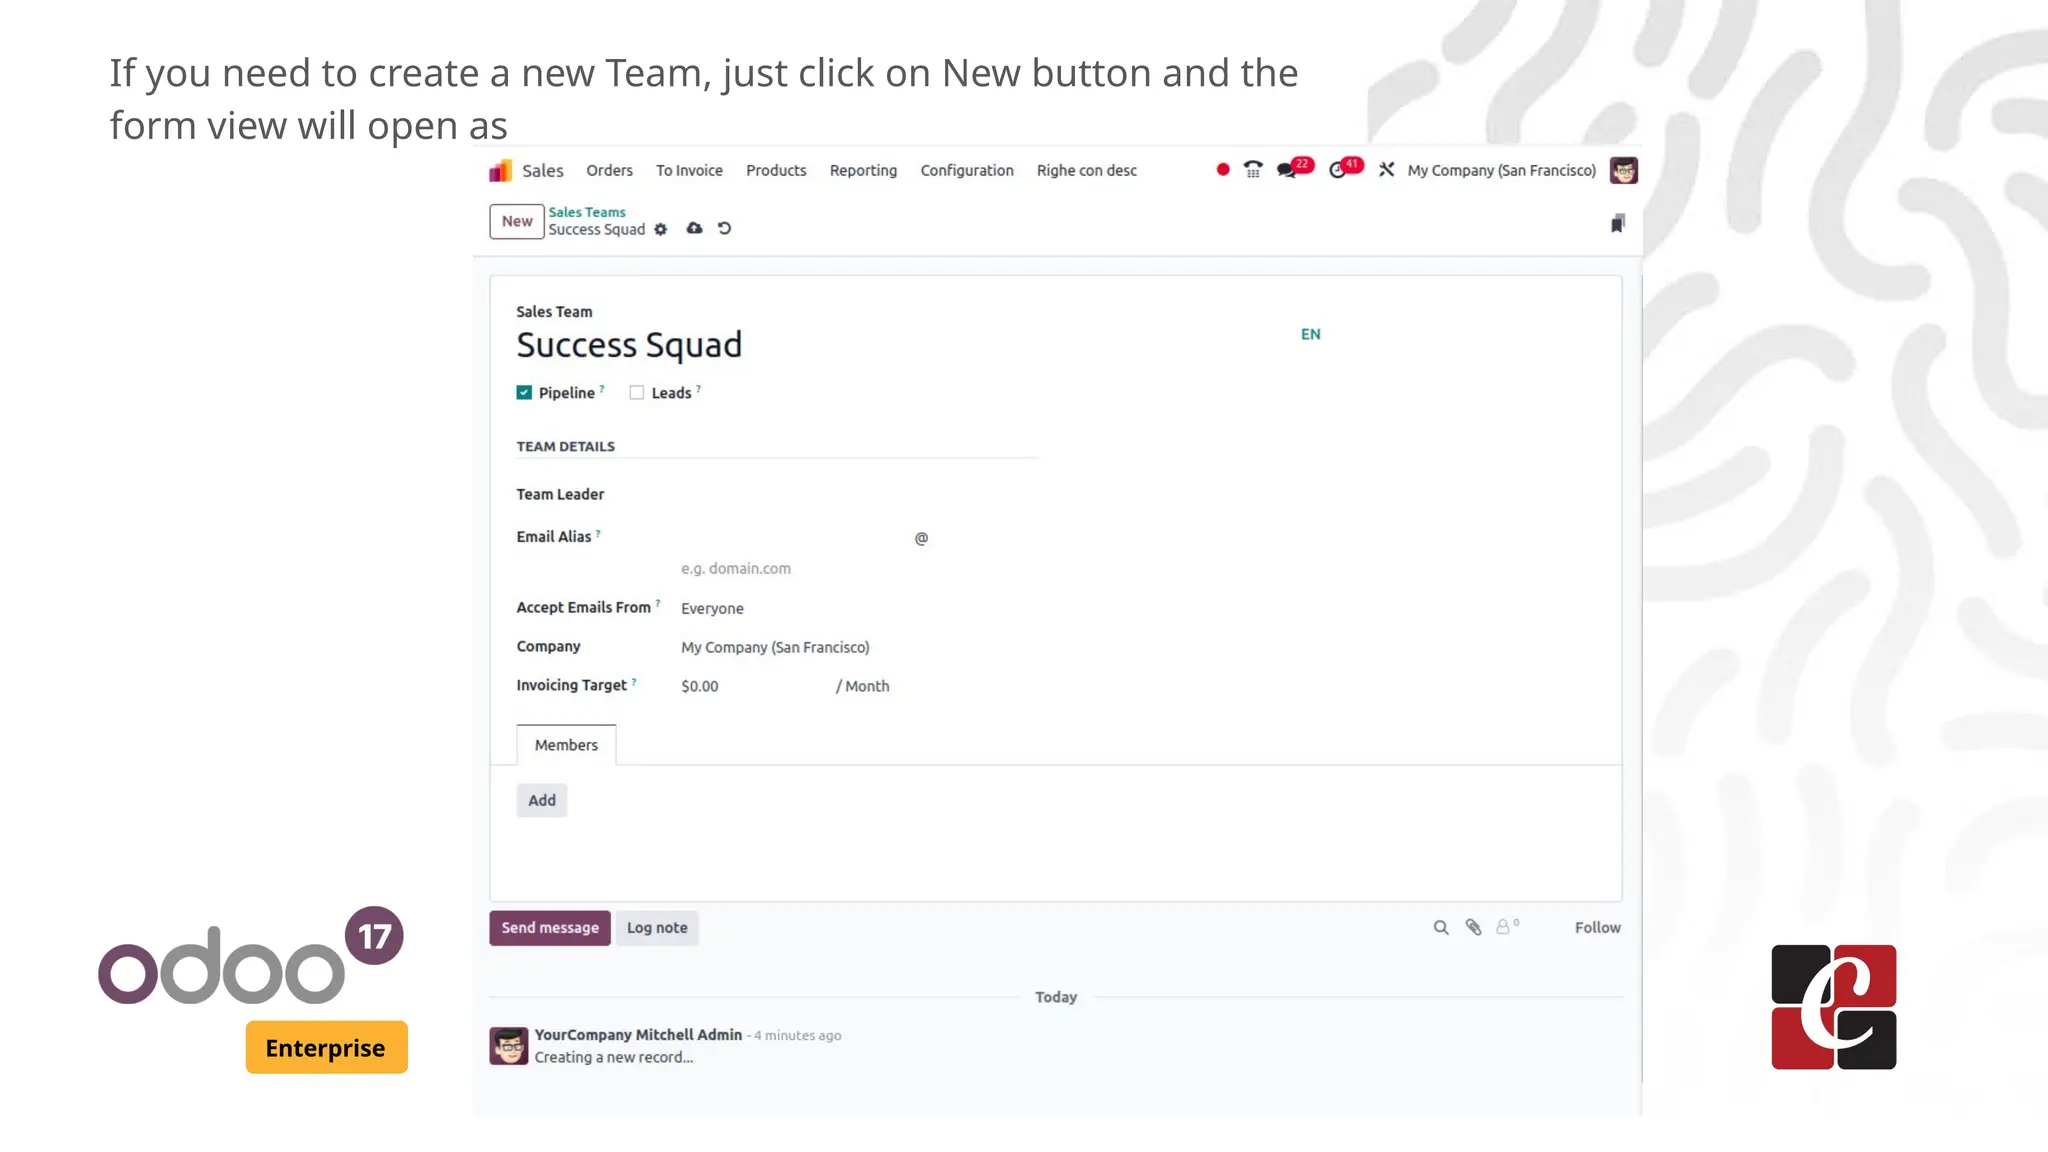Click the Accept Emails From help mark
The width and height of the screenshot is (2048, 1152).
tap(657, 603)
